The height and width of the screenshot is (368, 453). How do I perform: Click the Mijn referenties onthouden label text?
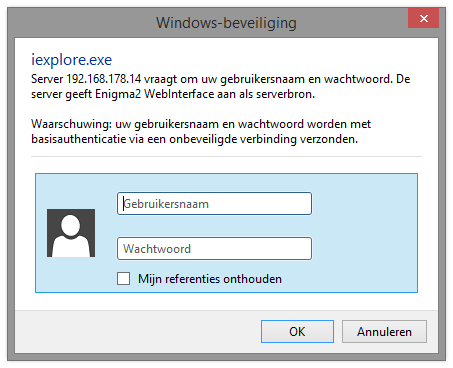tap(210, 279)
